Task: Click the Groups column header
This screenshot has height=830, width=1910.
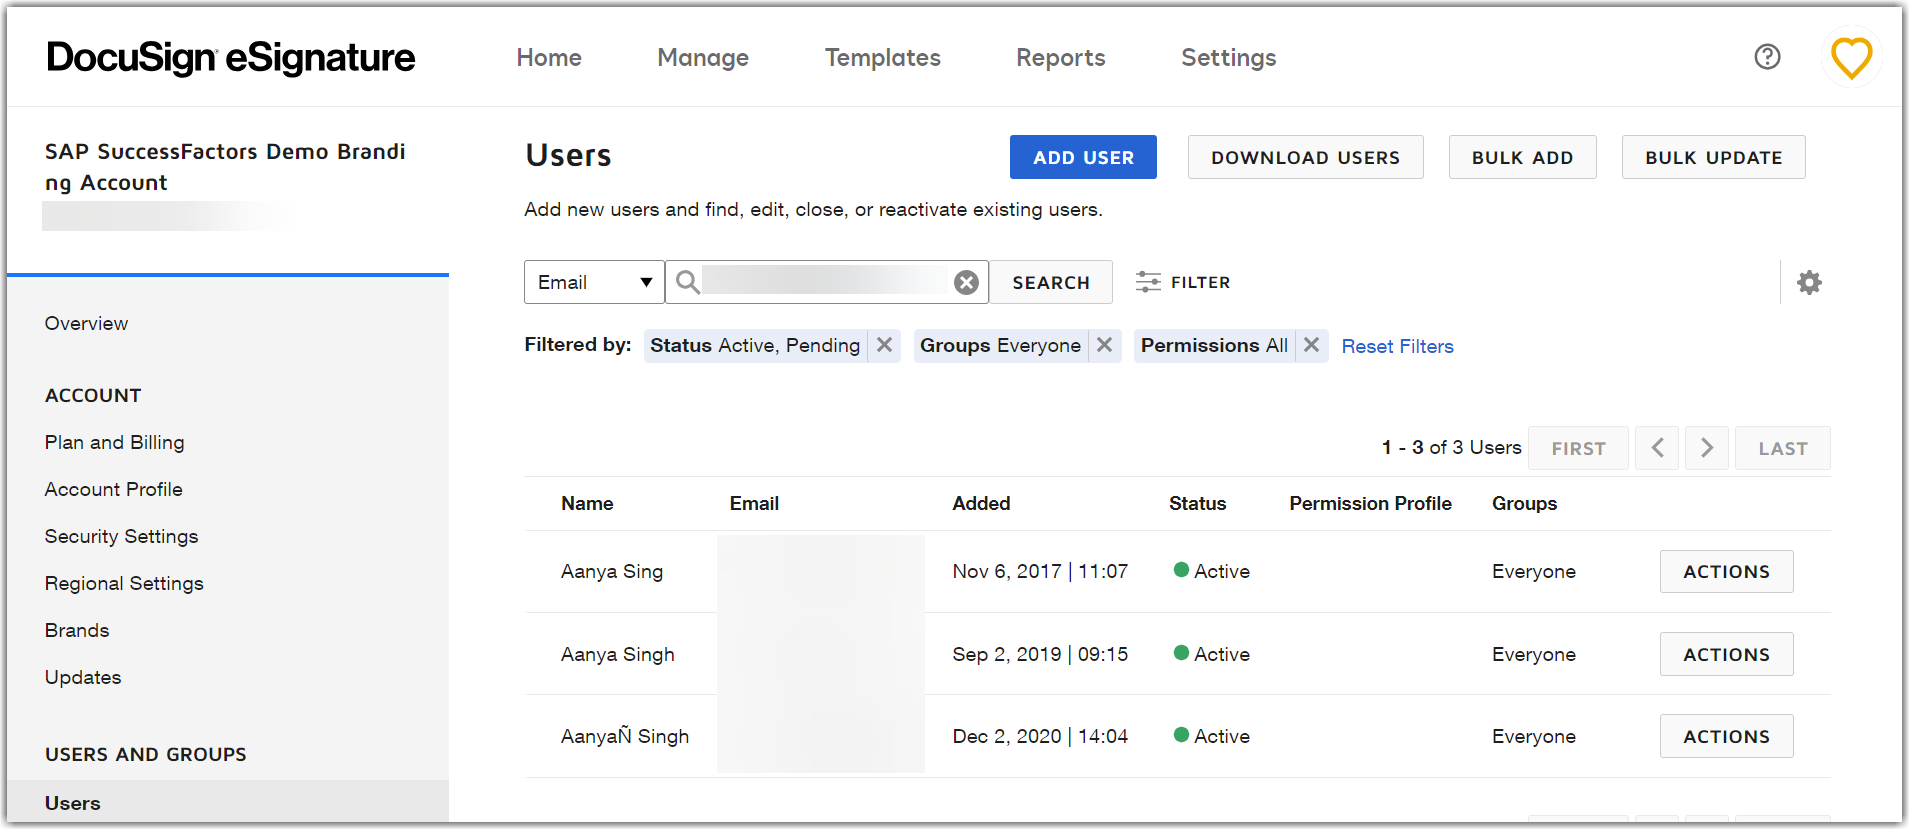Action: click(x=1524, y=503)
